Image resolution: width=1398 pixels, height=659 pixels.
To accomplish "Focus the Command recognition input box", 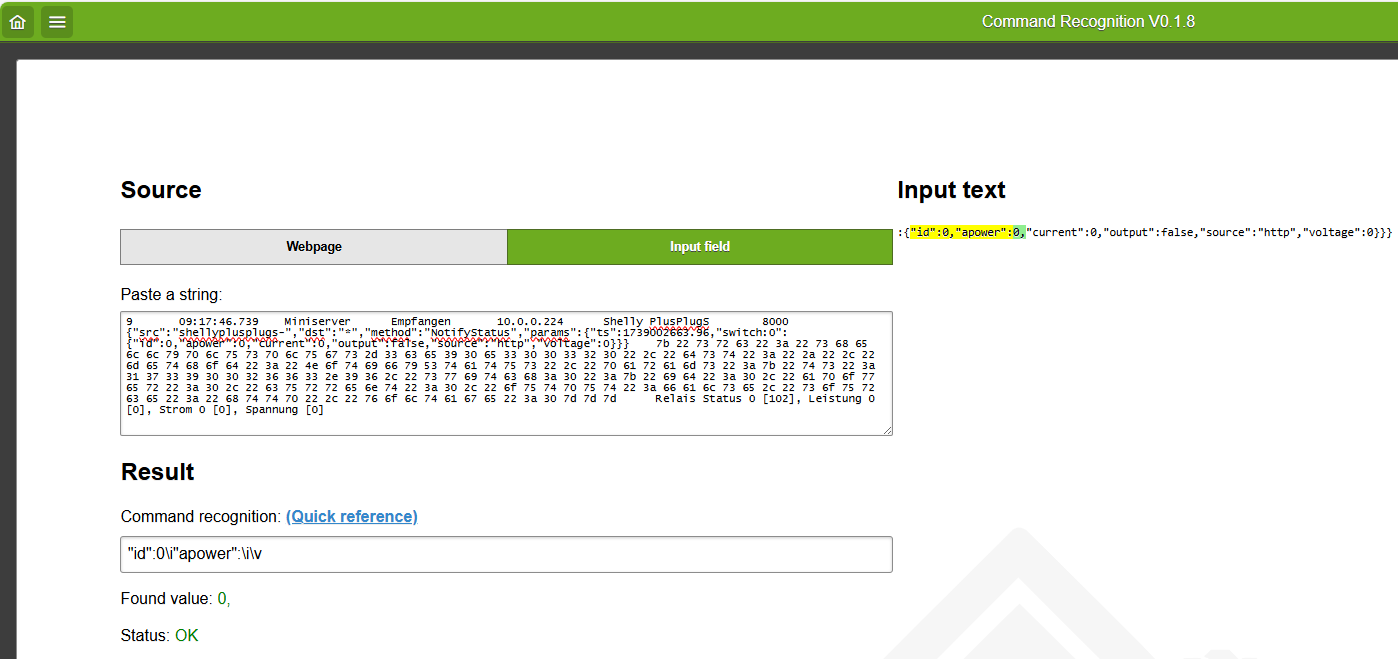I will (x=506, y=555).
